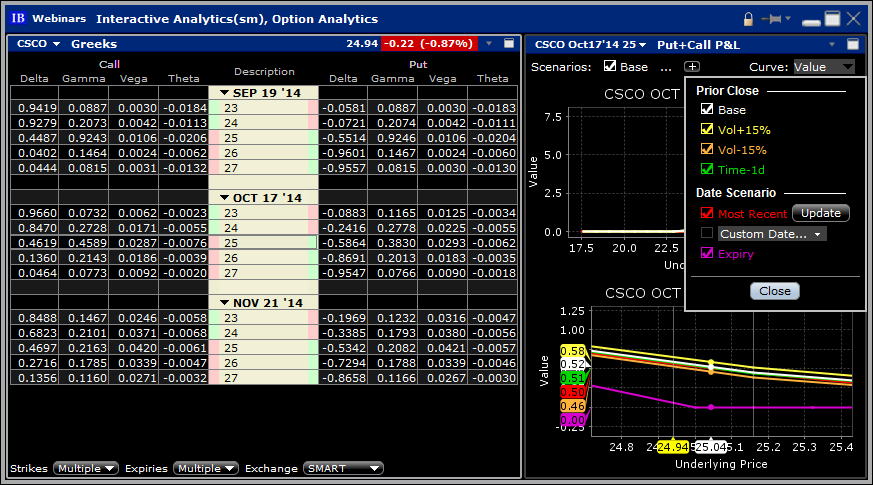Toggle Base checkbox under Prior Close
This screenshot has height=485, width=873.
707,109
